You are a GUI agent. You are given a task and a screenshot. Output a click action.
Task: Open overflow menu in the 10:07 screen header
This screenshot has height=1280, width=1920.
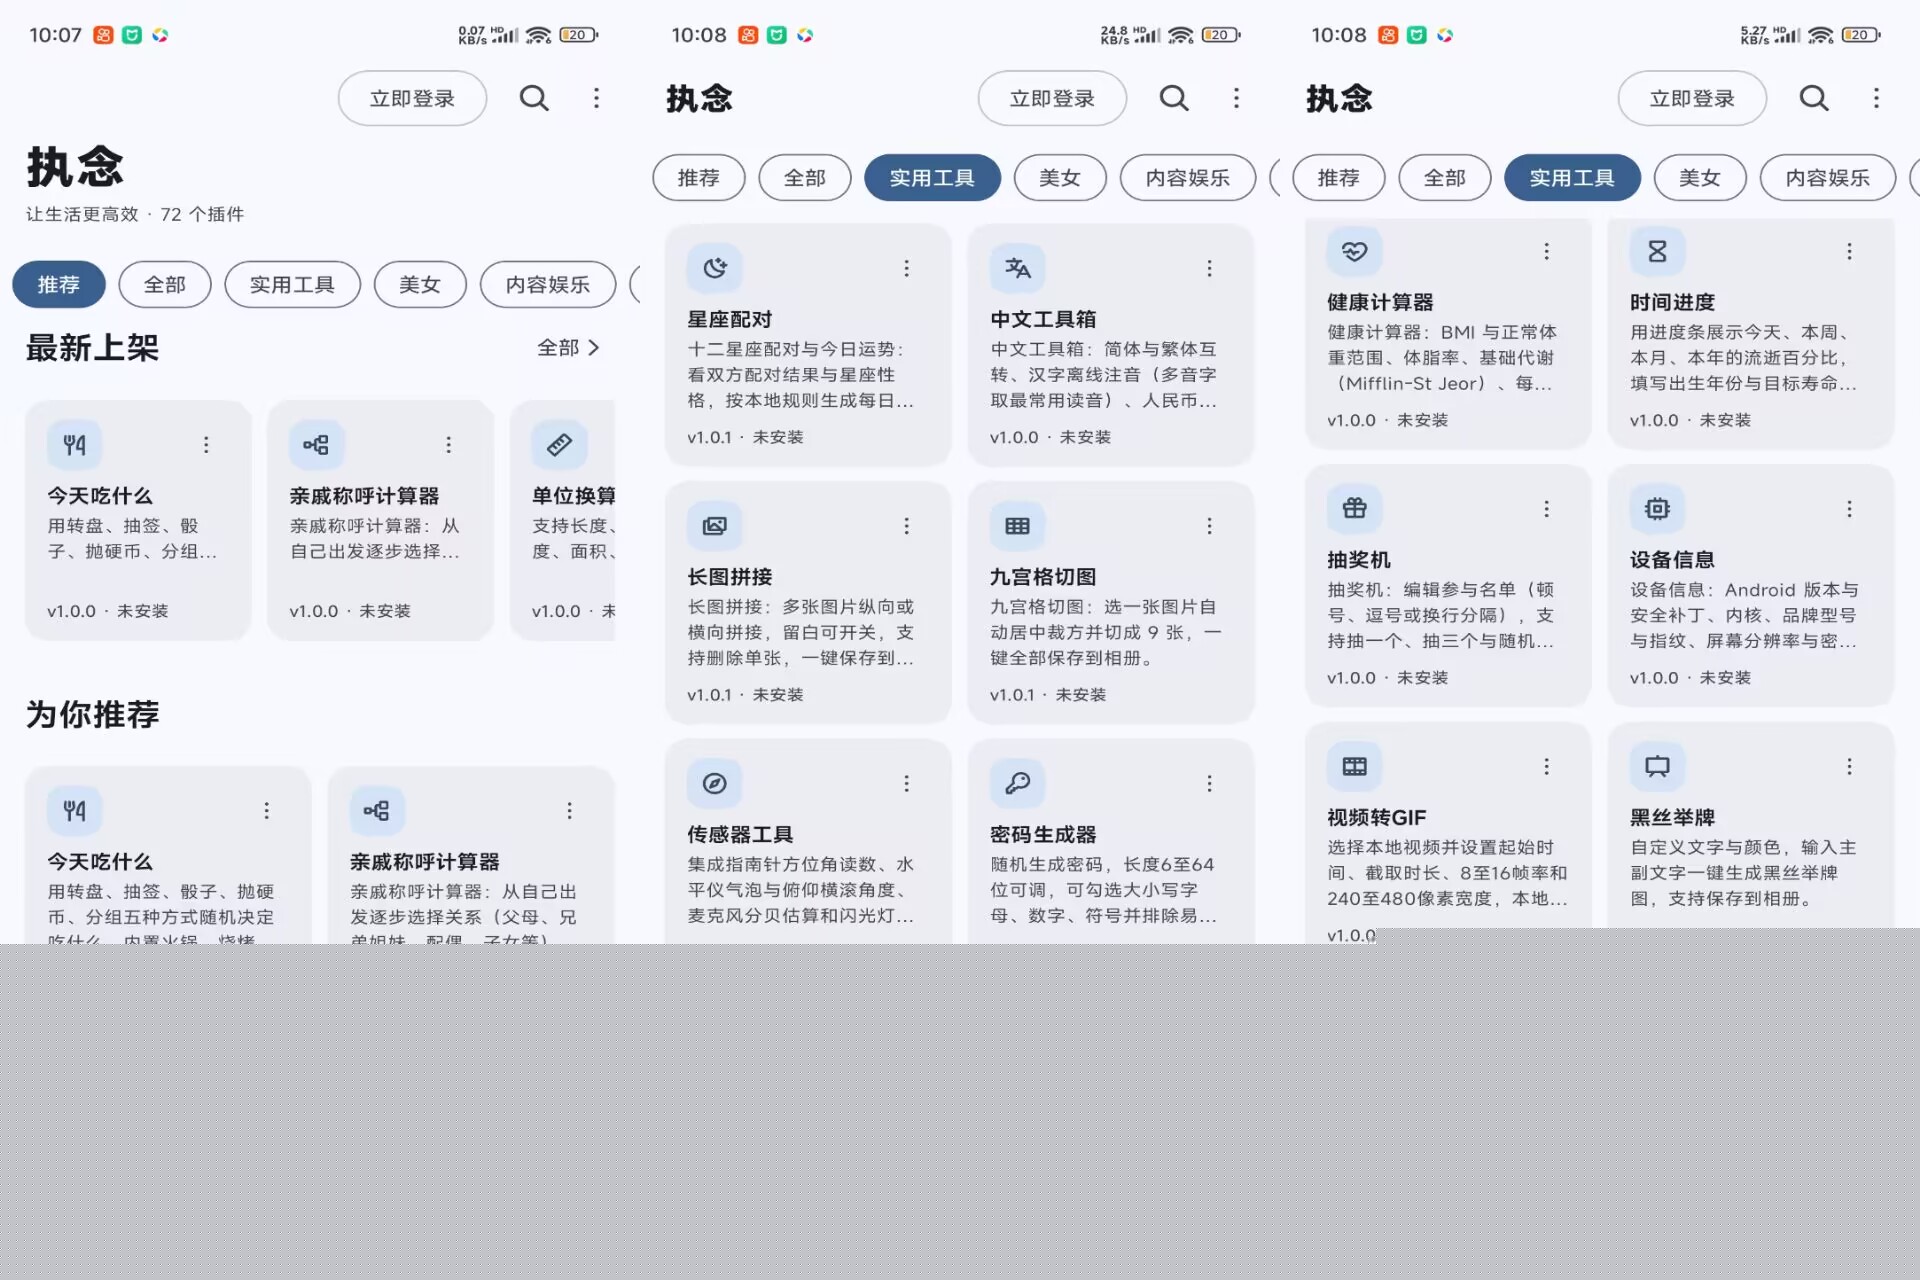(596, 98)
